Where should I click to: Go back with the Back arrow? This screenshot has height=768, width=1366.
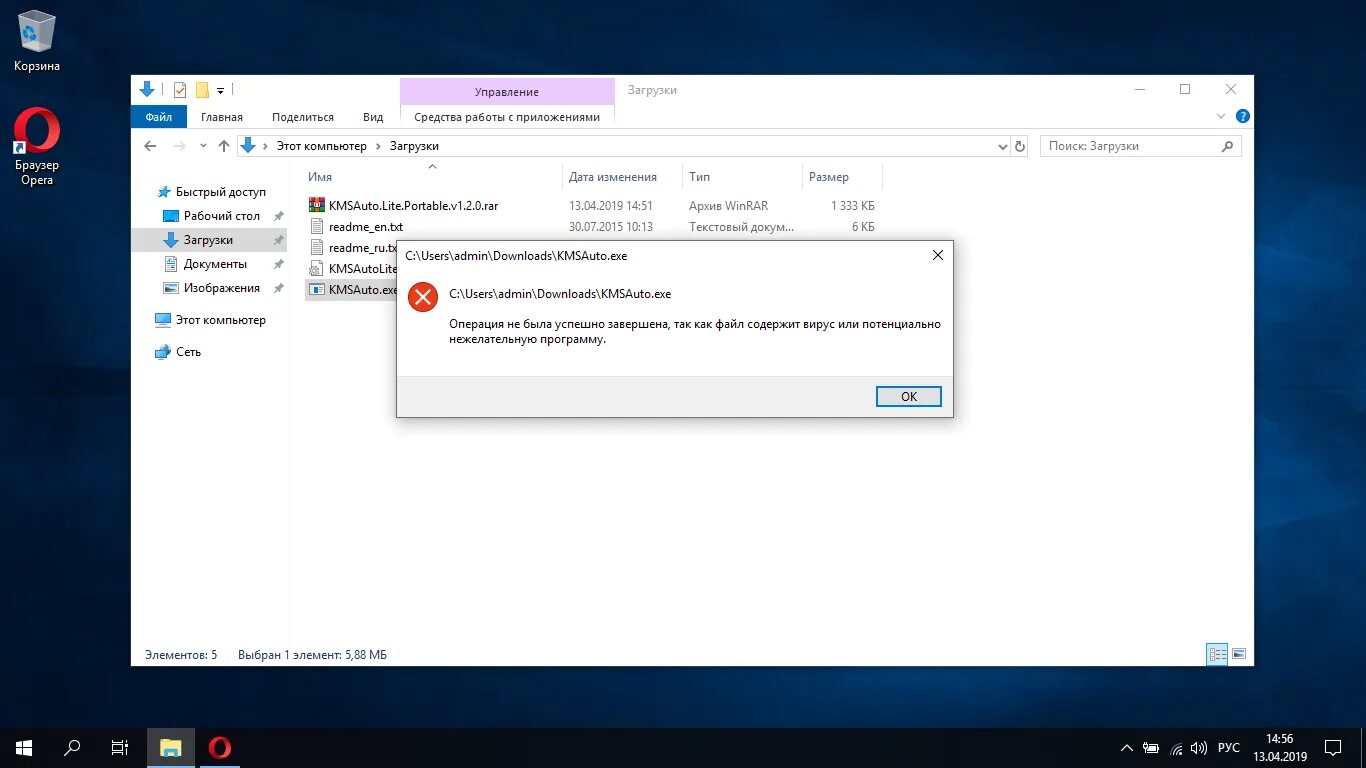[x=150, y=146]
